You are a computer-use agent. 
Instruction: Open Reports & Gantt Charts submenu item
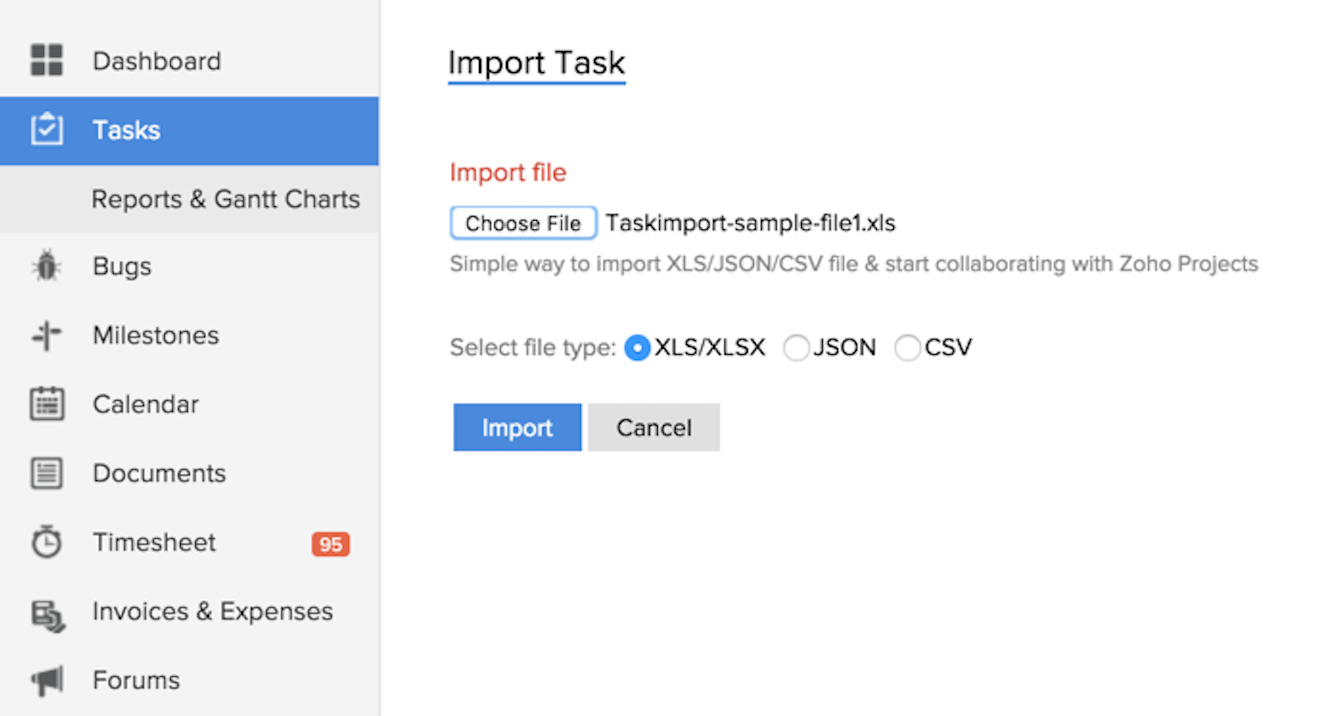pyautogui.click(x=225, y=199)
